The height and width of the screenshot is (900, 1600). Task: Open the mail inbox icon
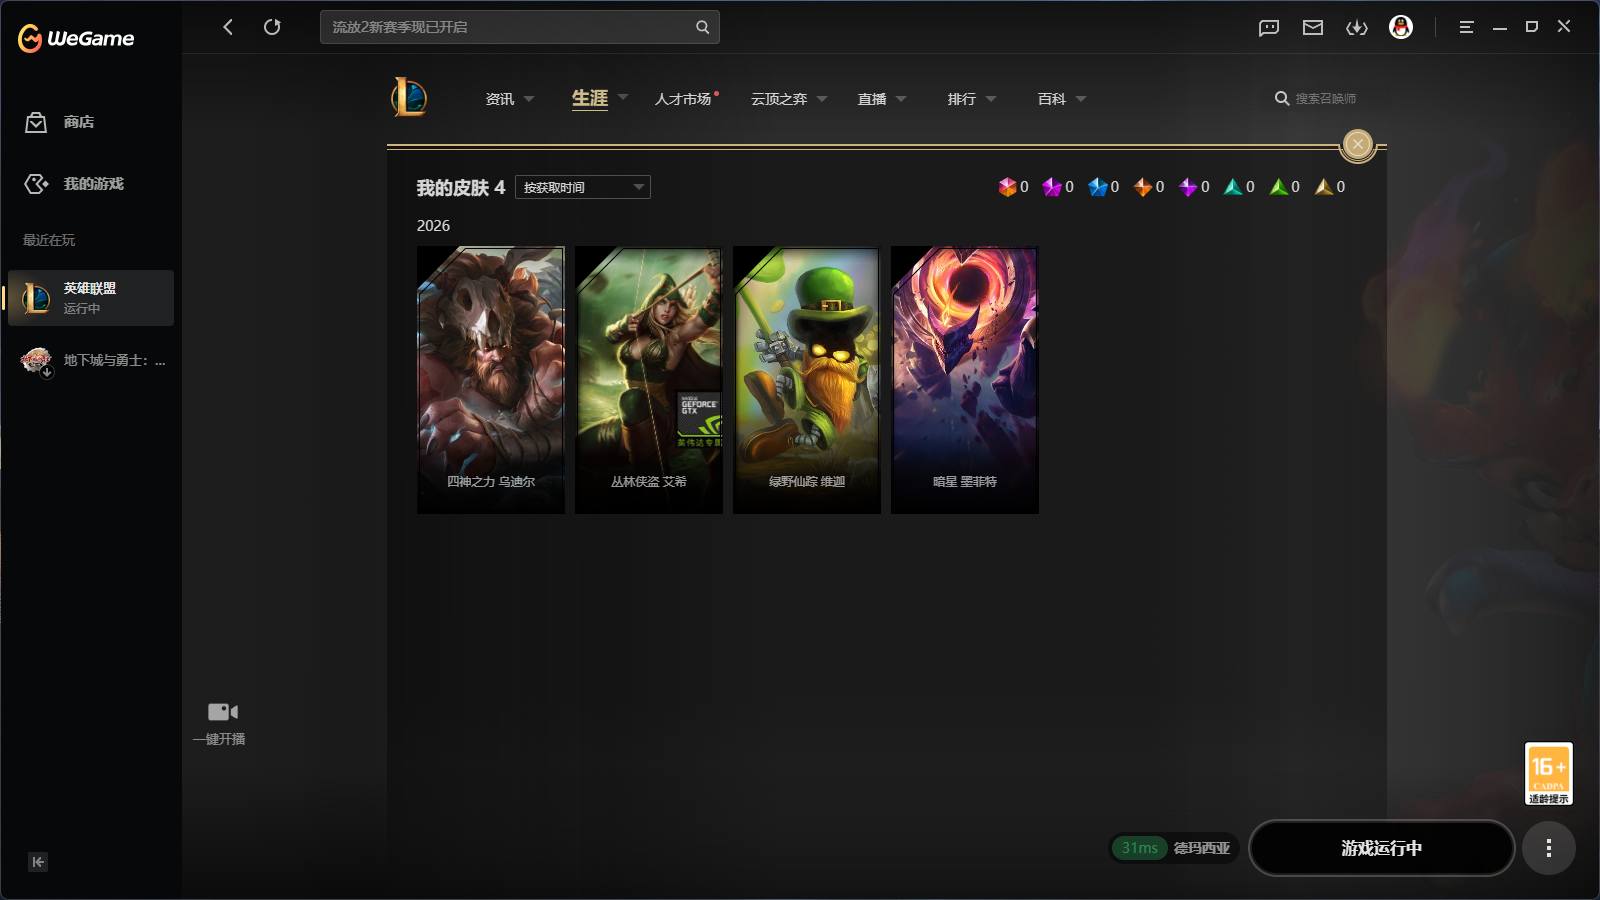[1313, 28]
